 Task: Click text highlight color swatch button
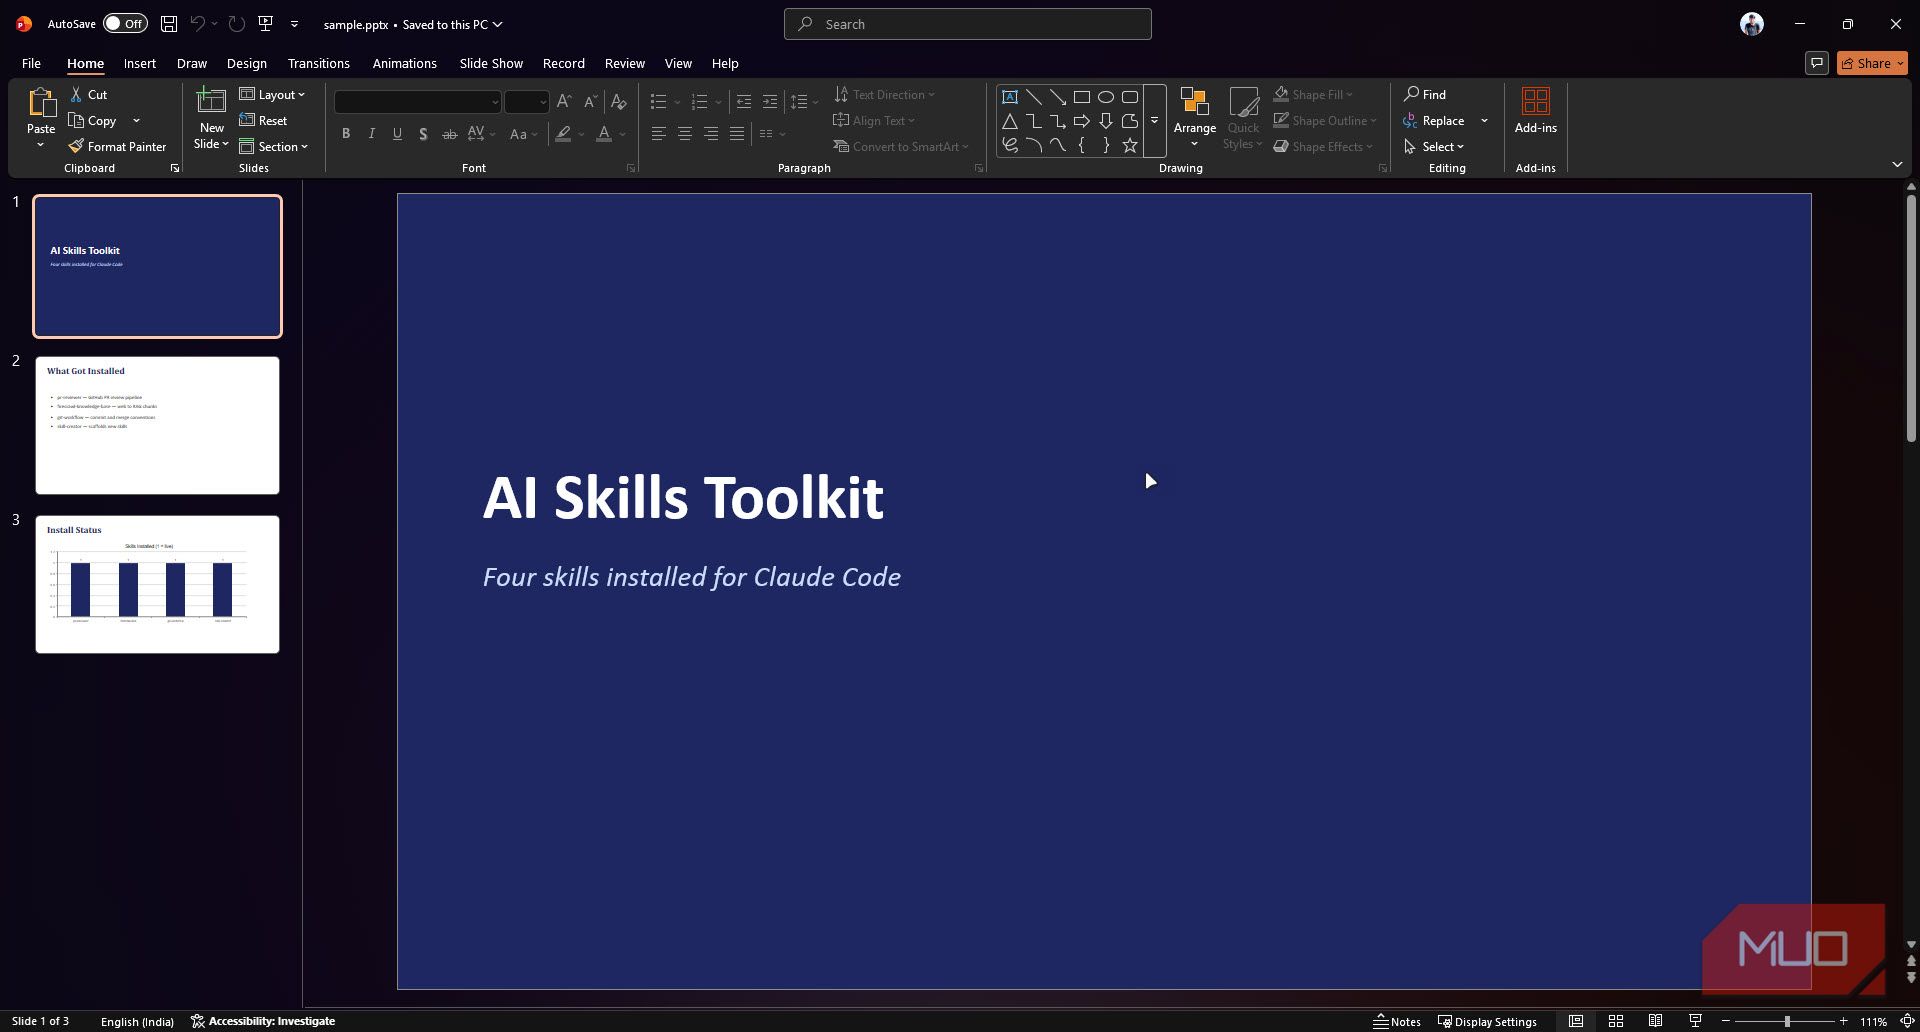(564, 133)
